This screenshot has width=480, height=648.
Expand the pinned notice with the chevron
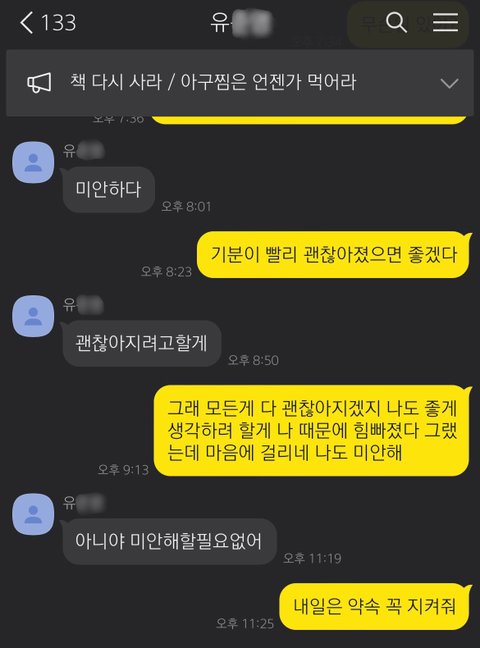coord(449,83)
